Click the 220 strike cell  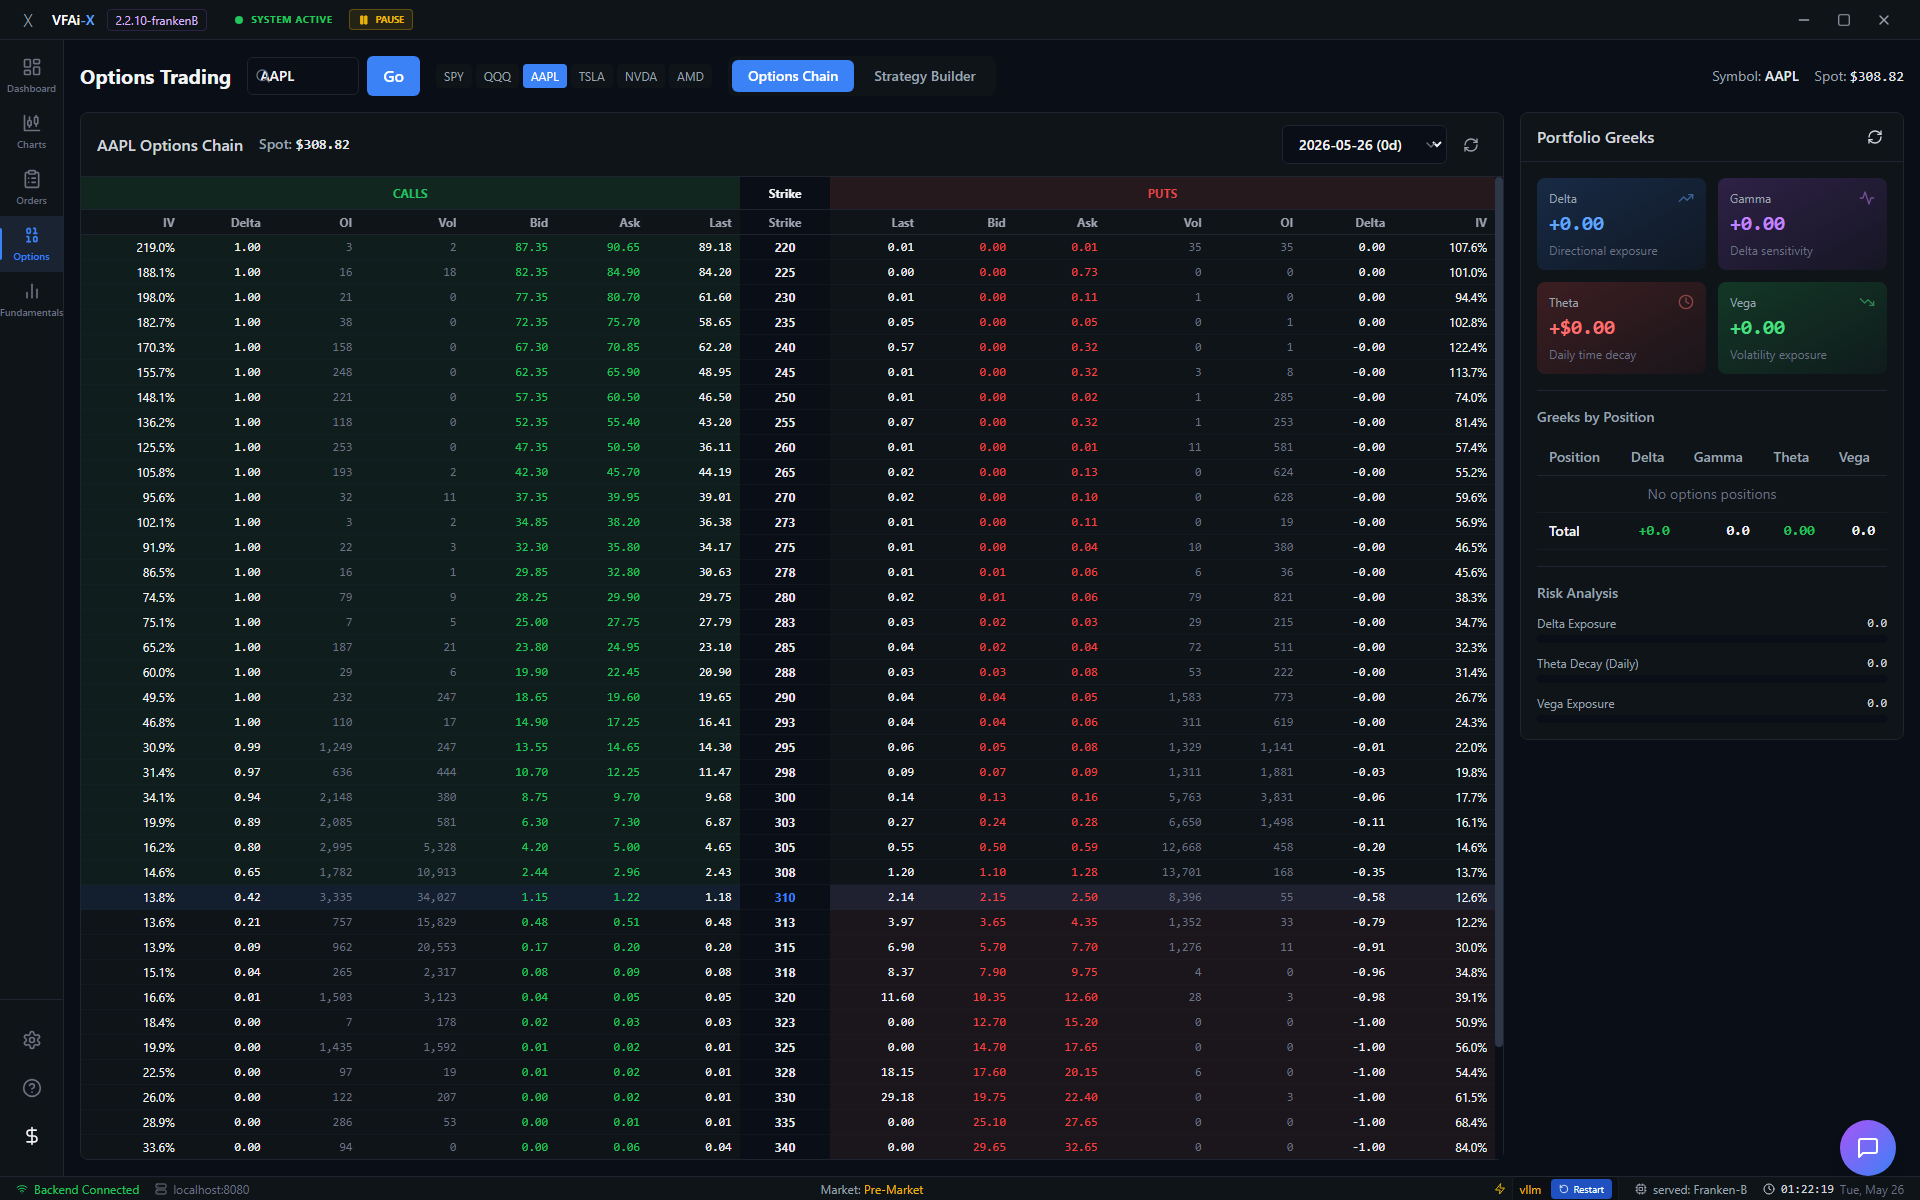coord(785,247)
